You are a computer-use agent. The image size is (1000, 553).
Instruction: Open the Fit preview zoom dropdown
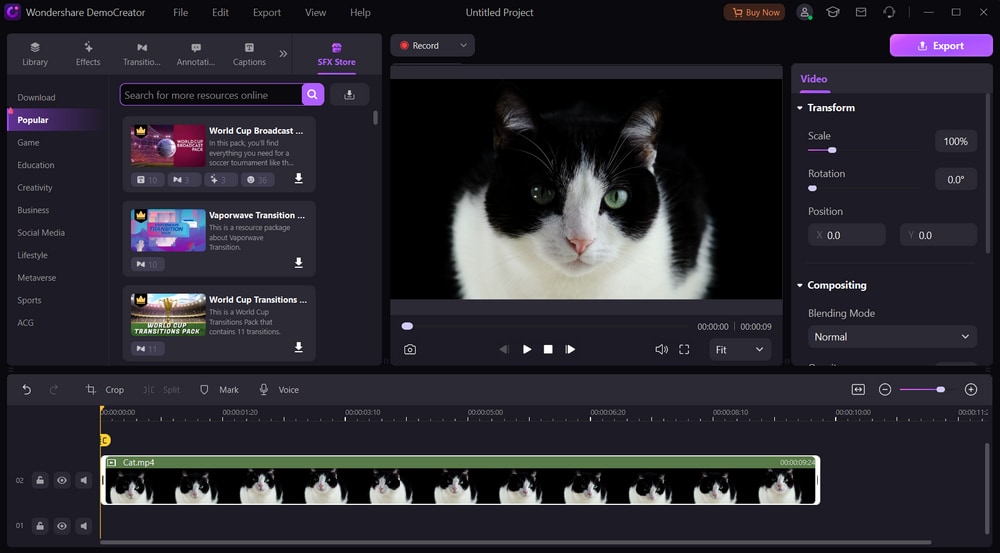[x=738, y=349]
